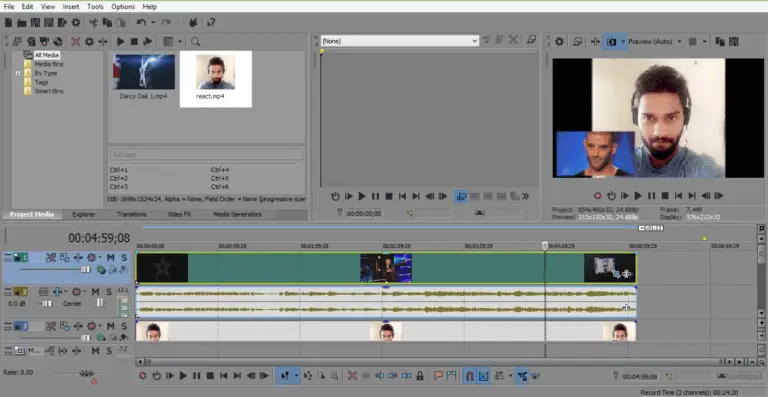
Task: Open Split Screen View dropdown arrow
Action: tap(623, 42)
